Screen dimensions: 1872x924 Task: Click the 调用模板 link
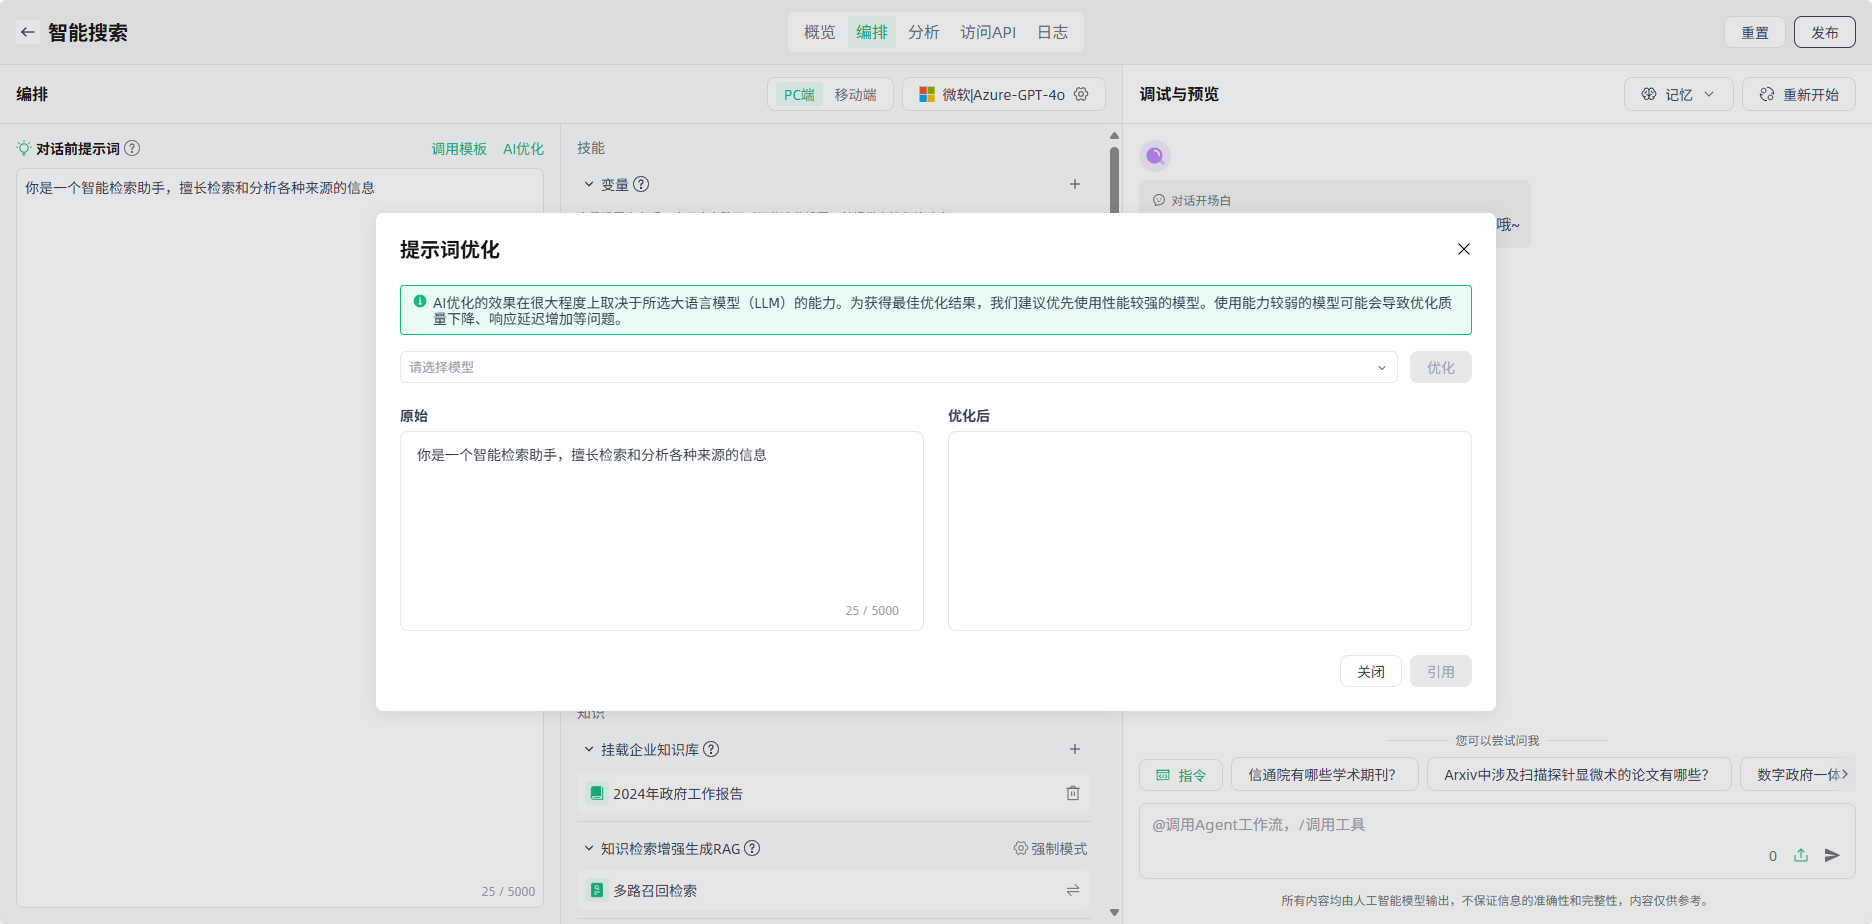[459, 149]
